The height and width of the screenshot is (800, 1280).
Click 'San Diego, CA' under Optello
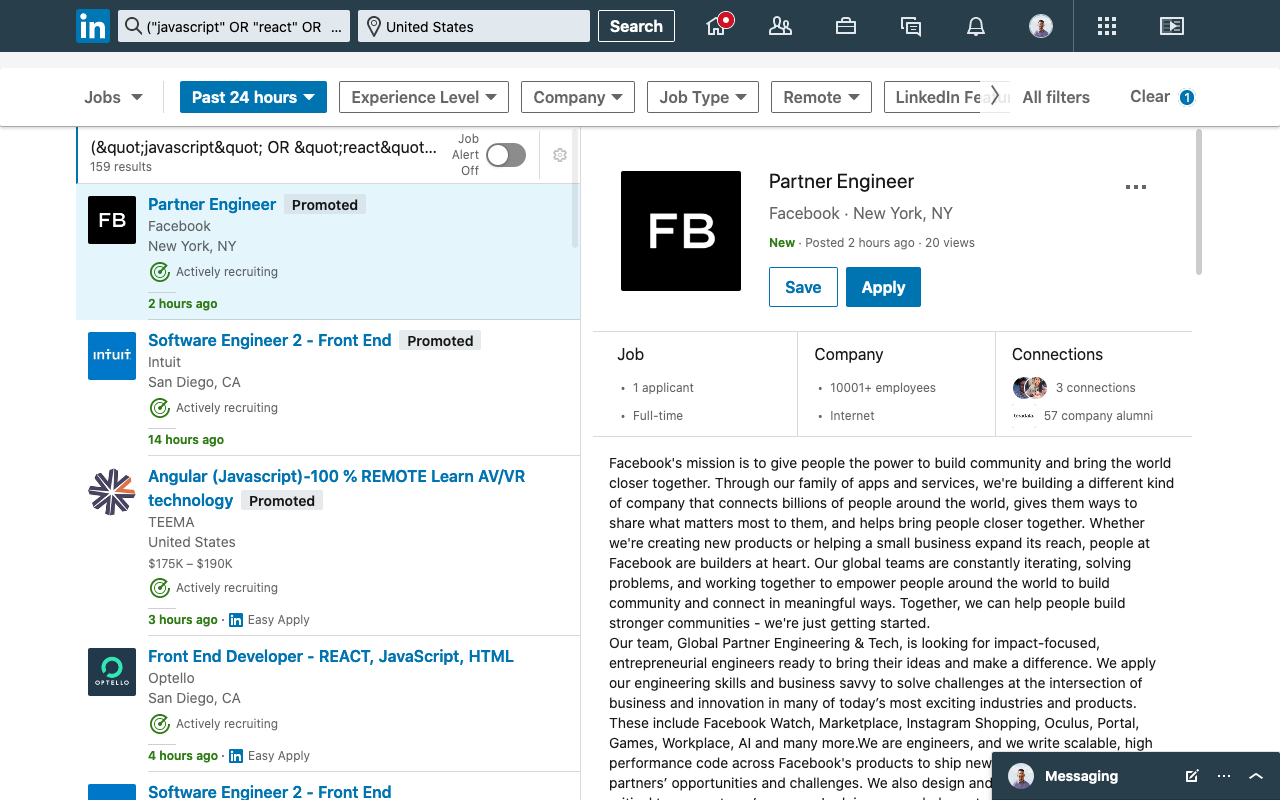[x=194, y=698]
